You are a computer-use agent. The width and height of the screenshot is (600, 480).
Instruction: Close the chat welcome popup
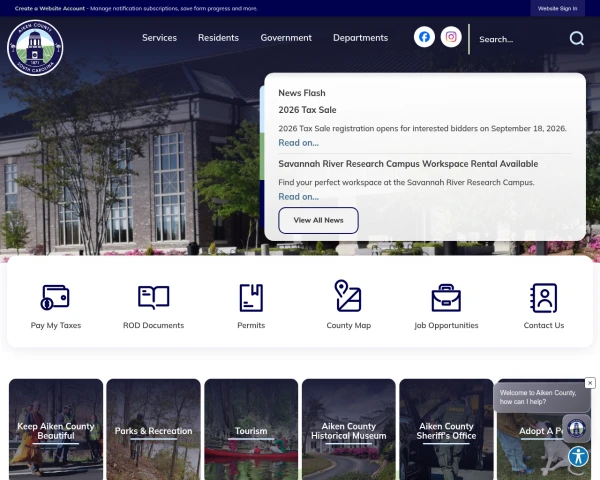[x=590, y=383]
